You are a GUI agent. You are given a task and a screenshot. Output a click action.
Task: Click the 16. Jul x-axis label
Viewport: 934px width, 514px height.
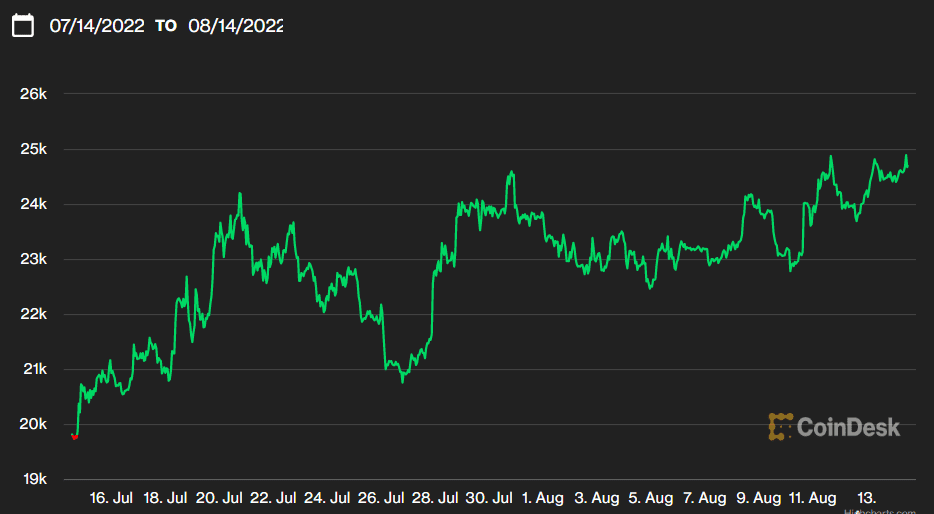coord(111,498)
